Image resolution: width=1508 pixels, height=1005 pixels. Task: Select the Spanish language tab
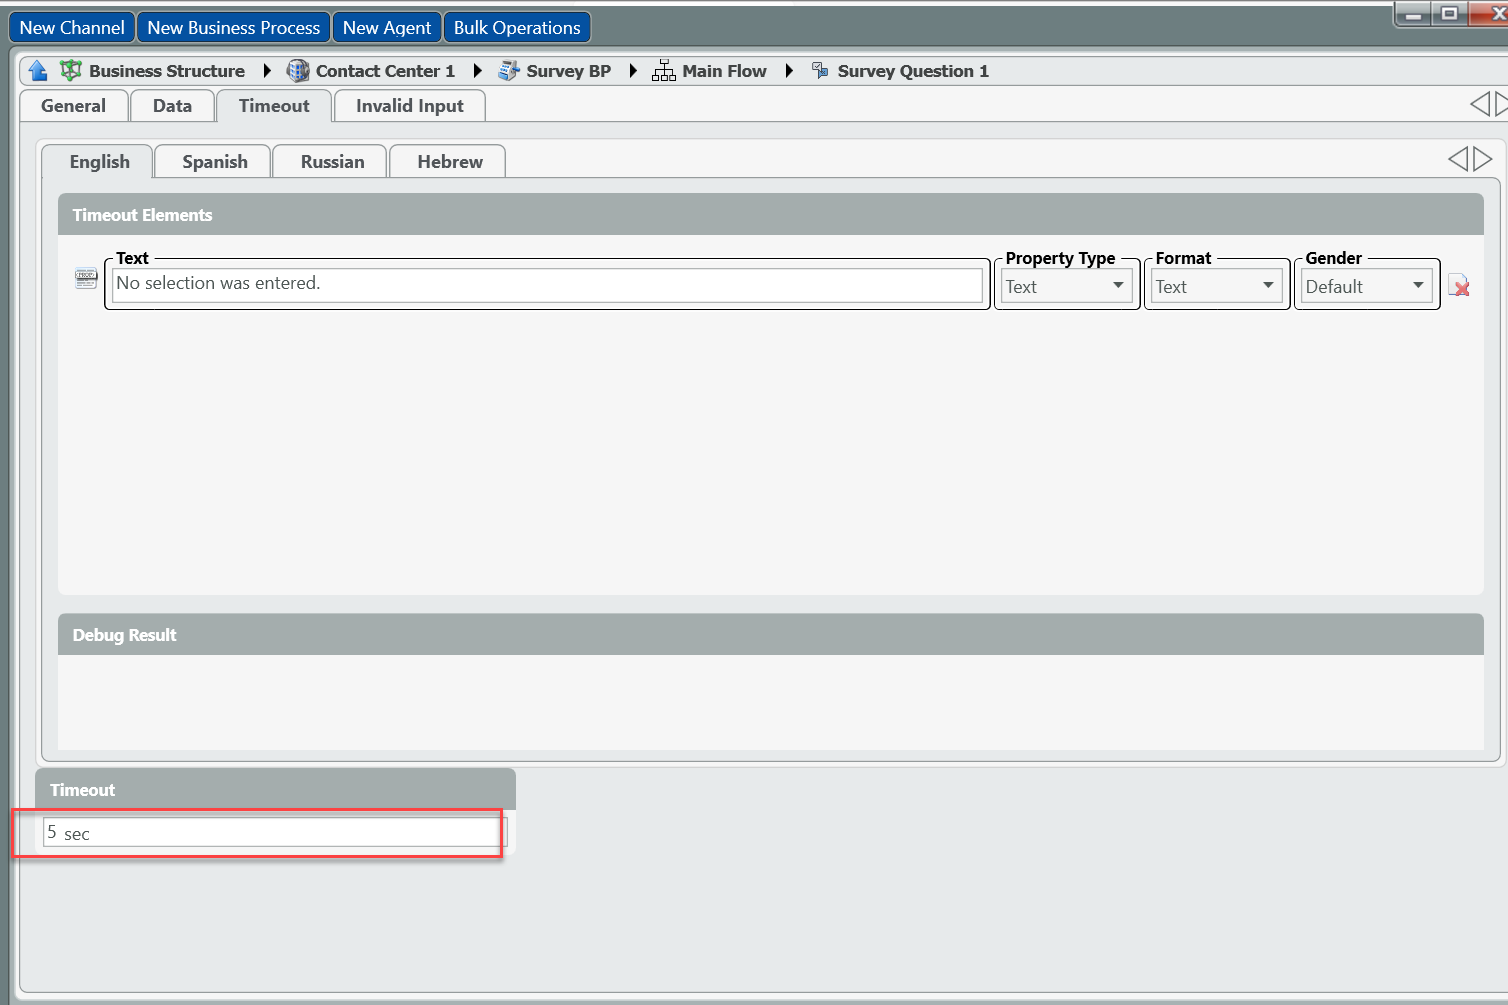coord(214,162)
